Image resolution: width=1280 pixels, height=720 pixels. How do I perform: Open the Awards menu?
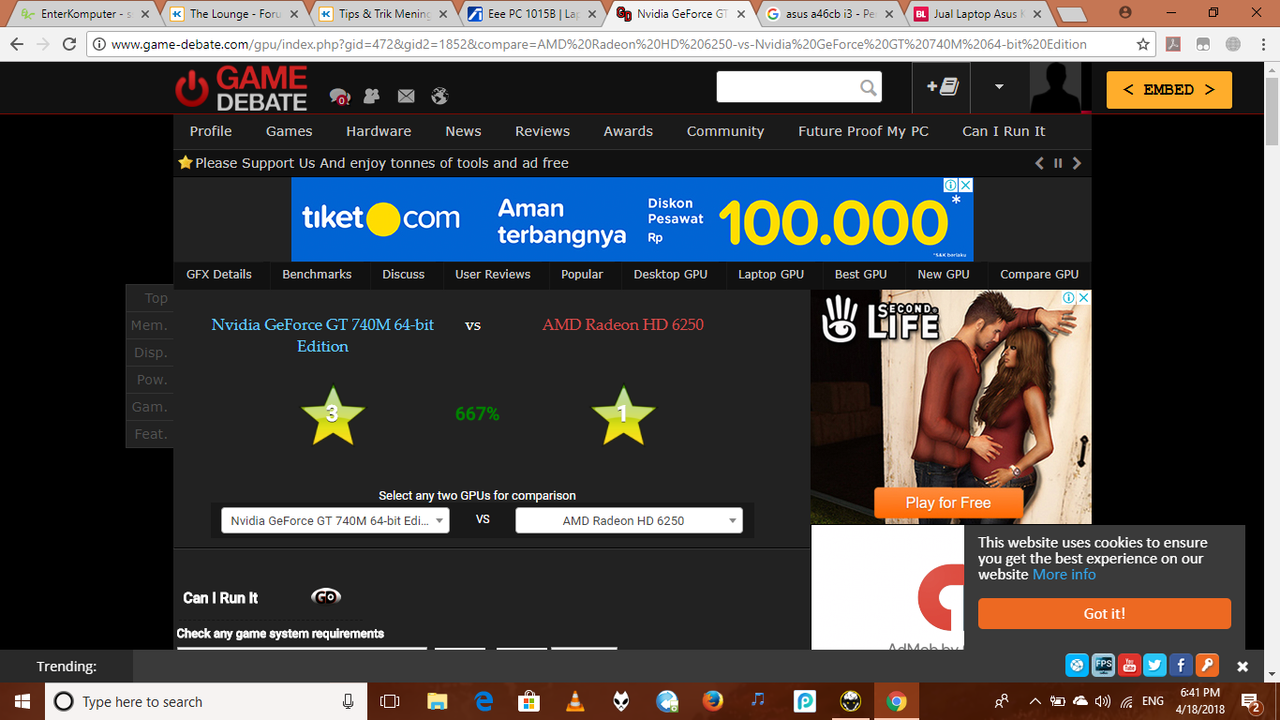628,131
